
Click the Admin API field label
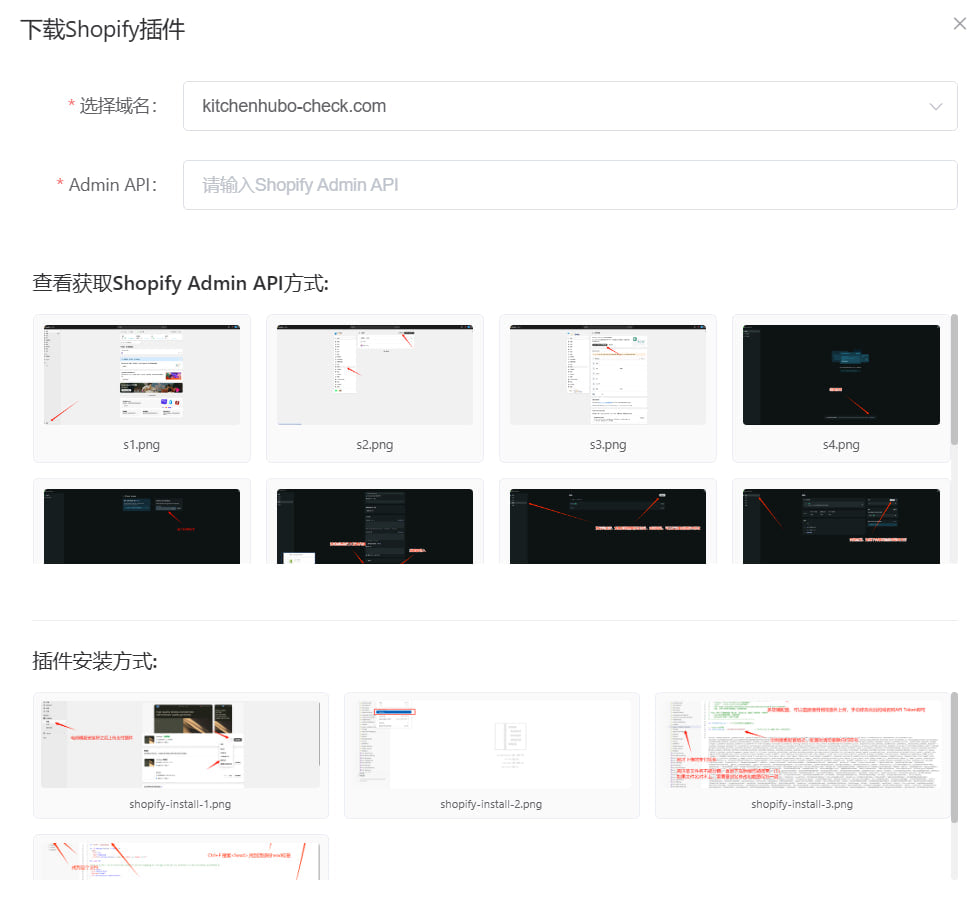coord(113,185)
